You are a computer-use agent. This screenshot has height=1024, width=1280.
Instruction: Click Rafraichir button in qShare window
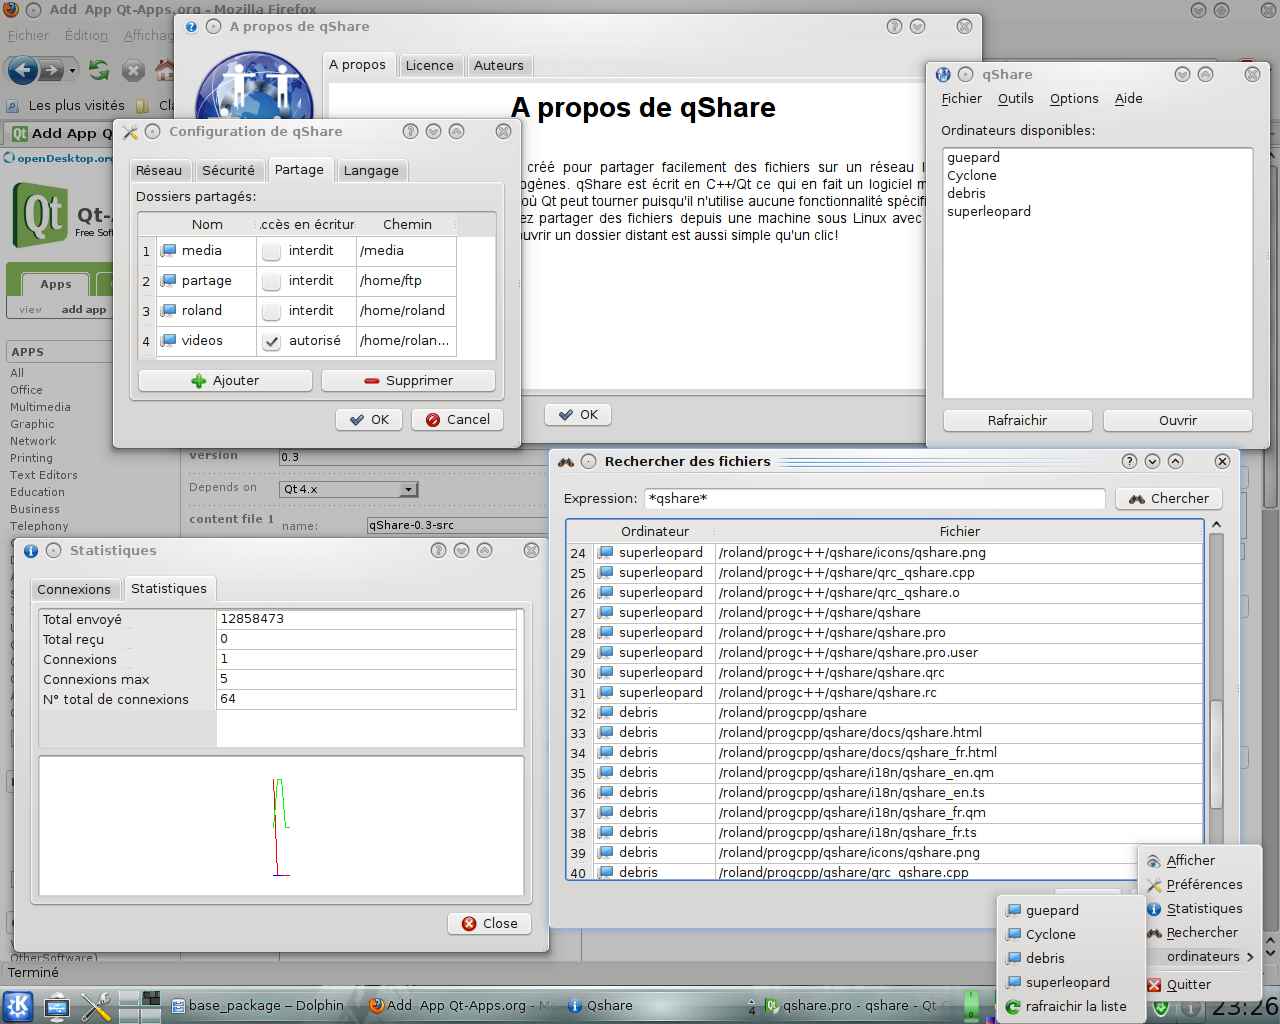click(1017, 420)
